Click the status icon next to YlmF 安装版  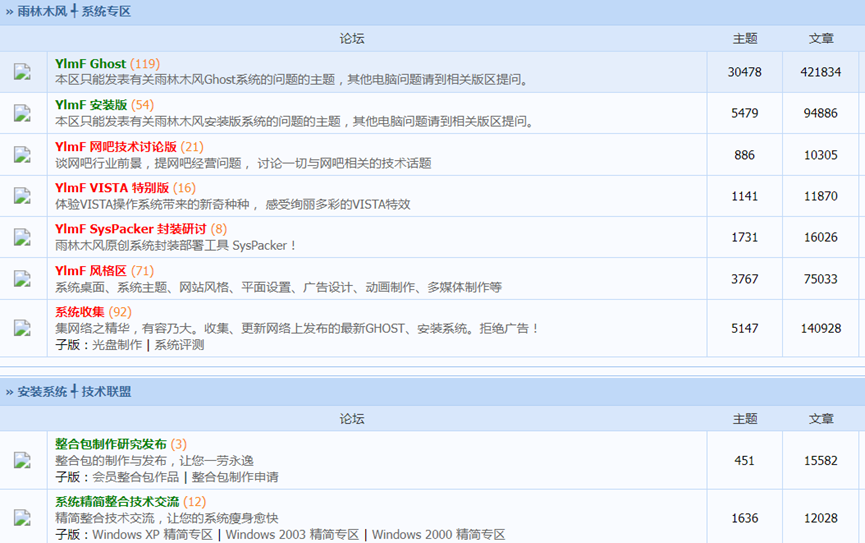click(x=22, y=113)
